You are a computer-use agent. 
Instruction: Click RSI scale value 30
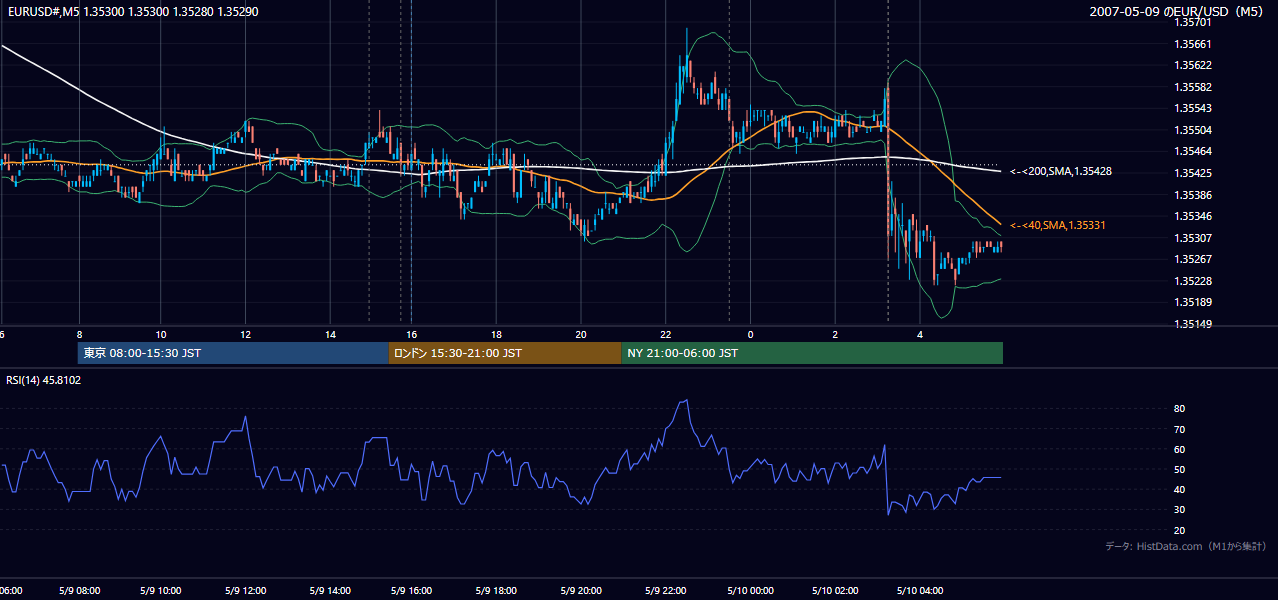pyautogui.click(x=1179, y=510)
